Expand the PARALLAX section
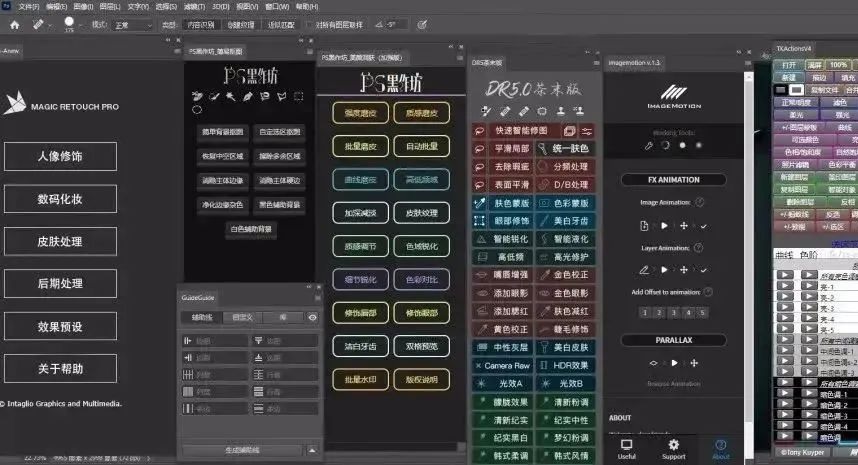 click(674, 340)
